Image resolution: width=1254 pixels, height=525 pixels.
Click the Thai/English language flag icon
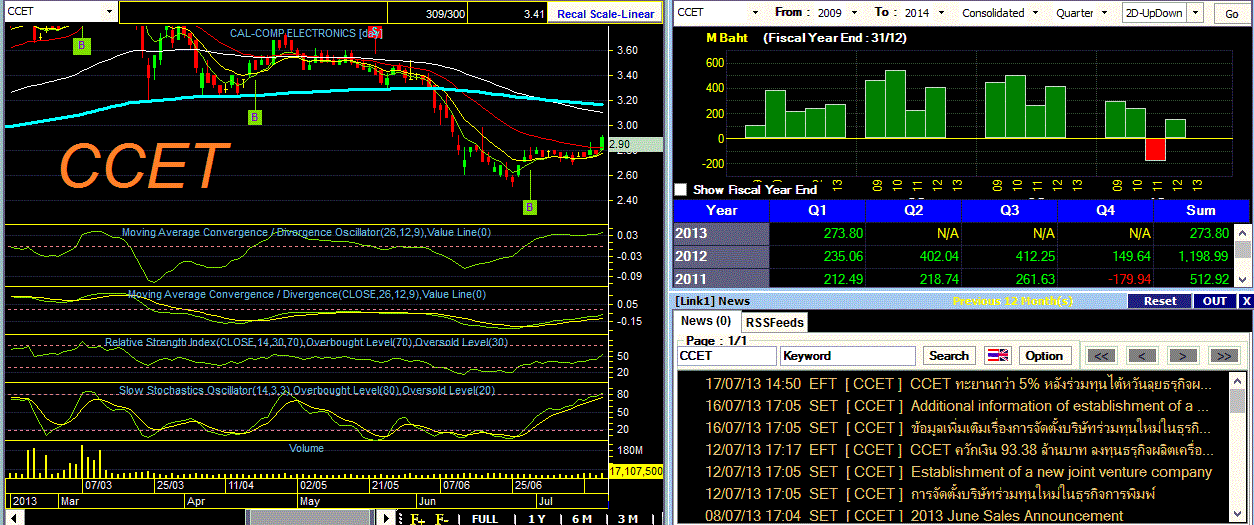(x=998, y=356)
